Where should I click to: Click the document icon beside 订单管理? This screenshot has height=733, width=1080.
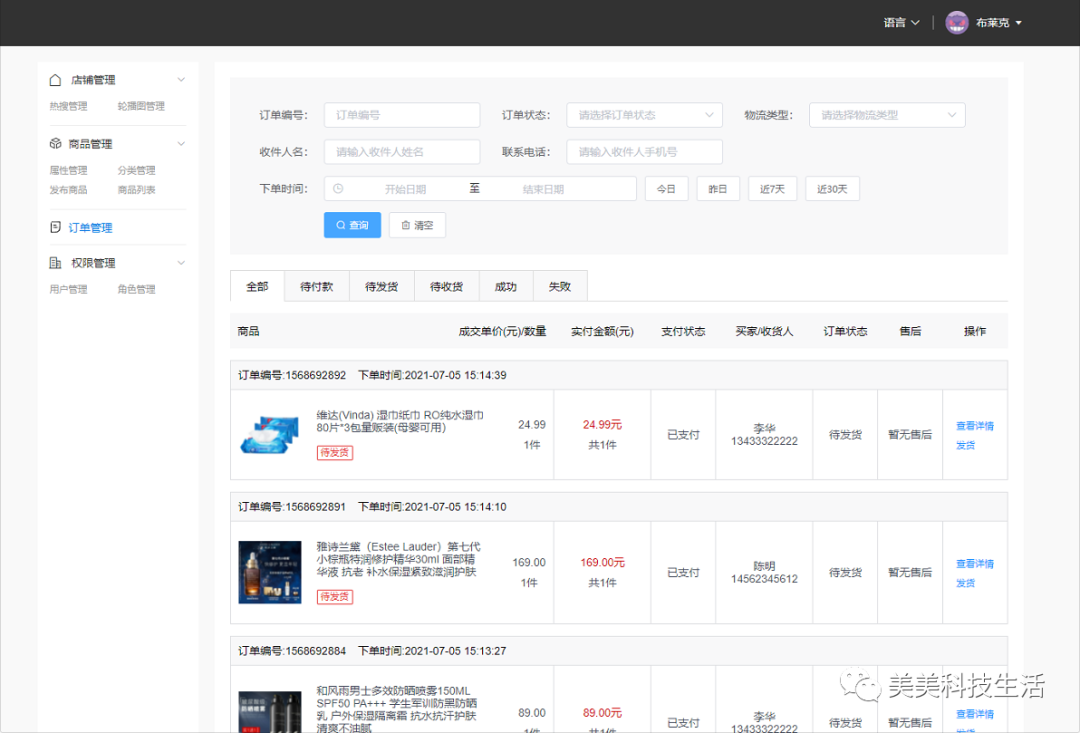55,227
